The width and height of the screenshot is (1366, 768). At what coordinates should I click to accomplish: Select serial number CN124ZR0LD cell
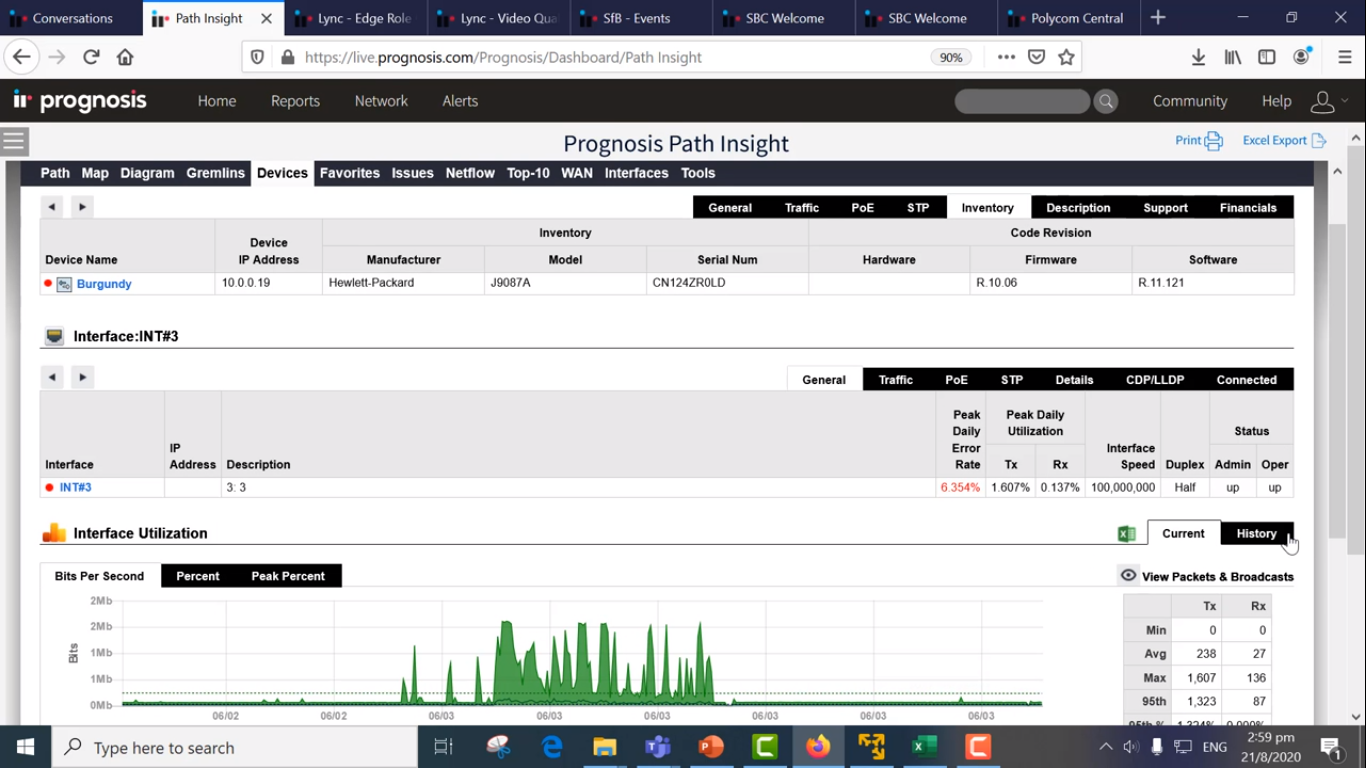728,283
